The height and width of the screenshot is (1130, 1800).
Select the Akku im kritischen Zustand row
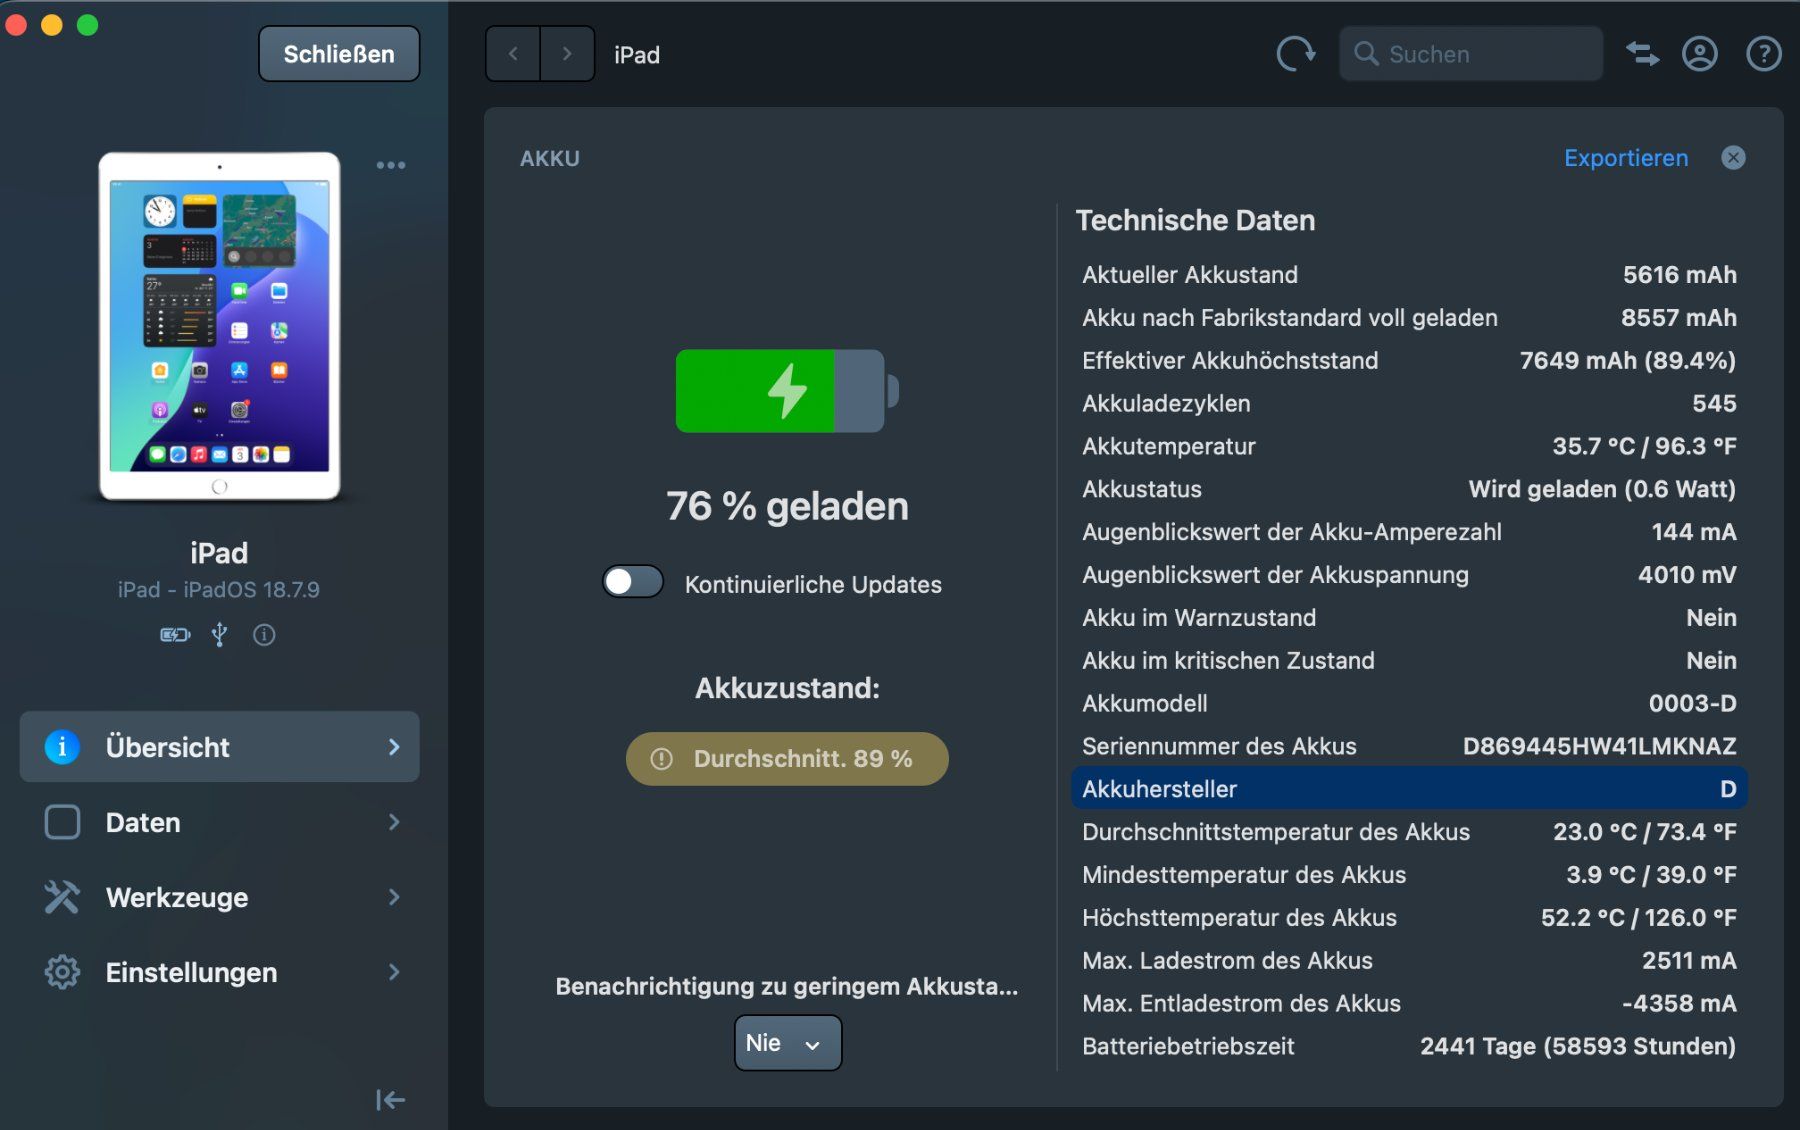[1409, 660]
